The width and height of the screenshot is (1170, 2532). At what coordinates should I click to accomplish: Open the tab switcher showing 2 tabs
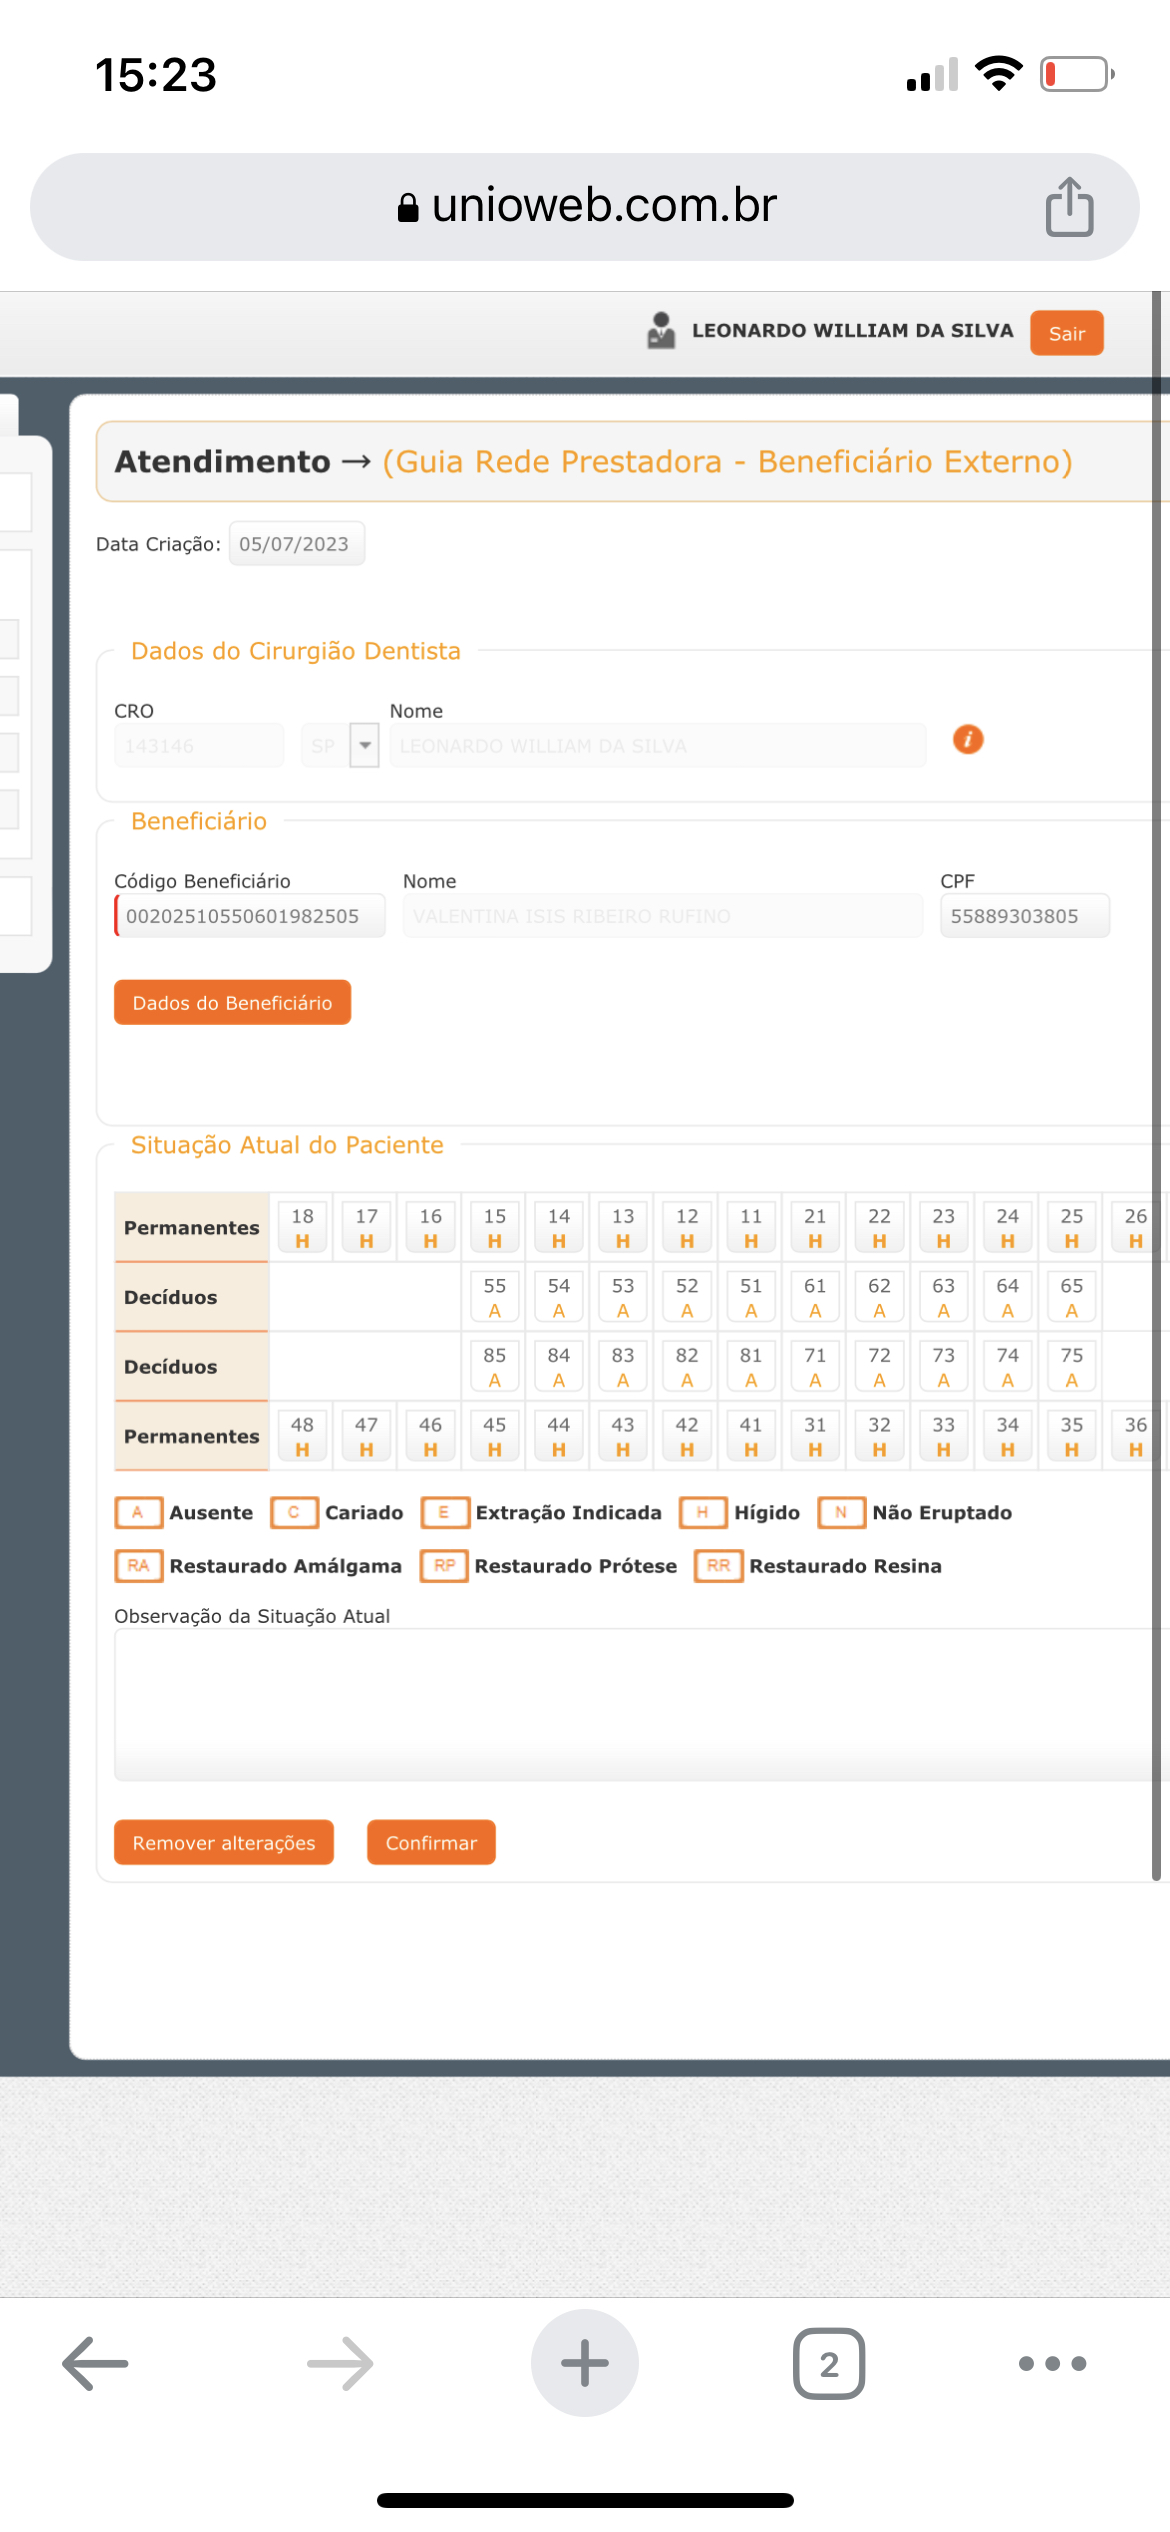828,2363
